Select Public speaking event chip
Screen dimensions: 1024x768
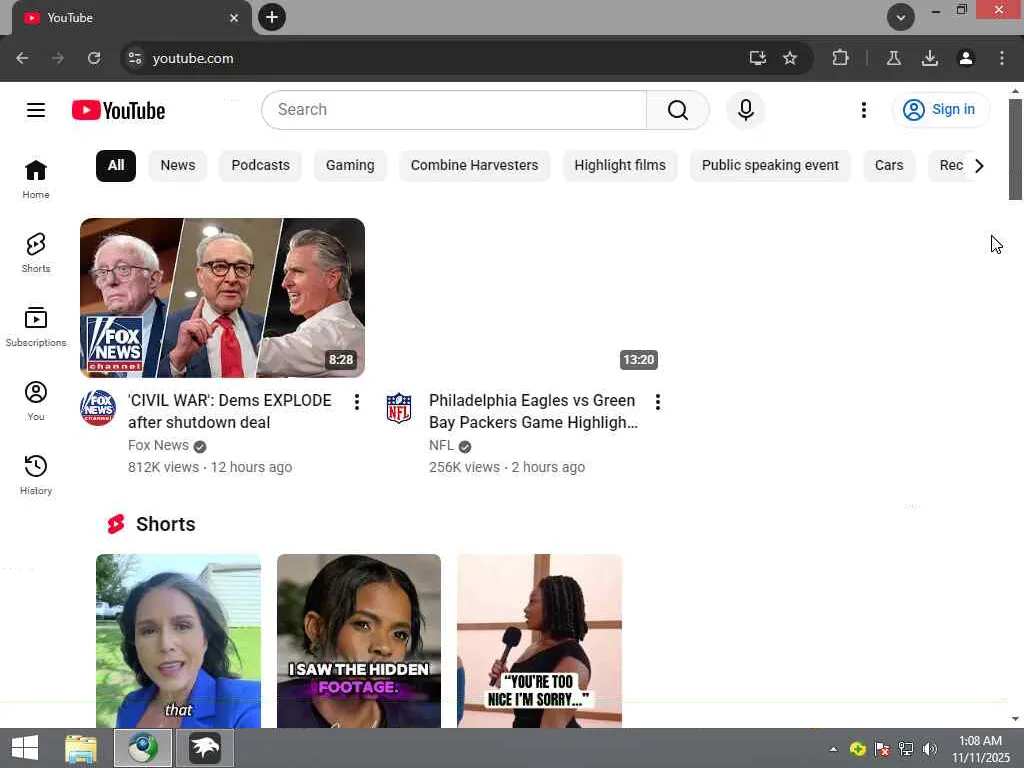pos(770,166)
